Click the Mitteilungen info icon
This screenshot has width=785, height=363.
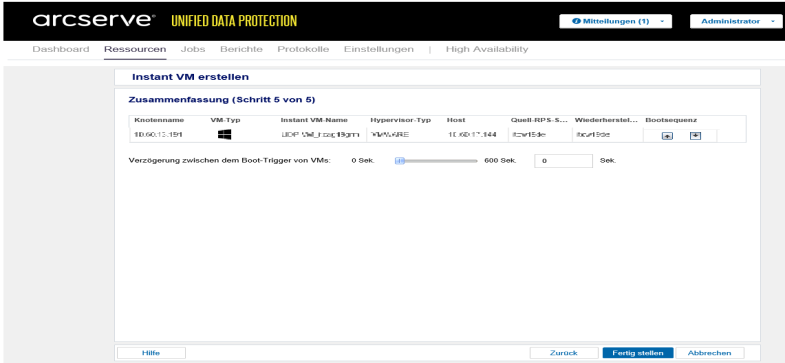575,22
